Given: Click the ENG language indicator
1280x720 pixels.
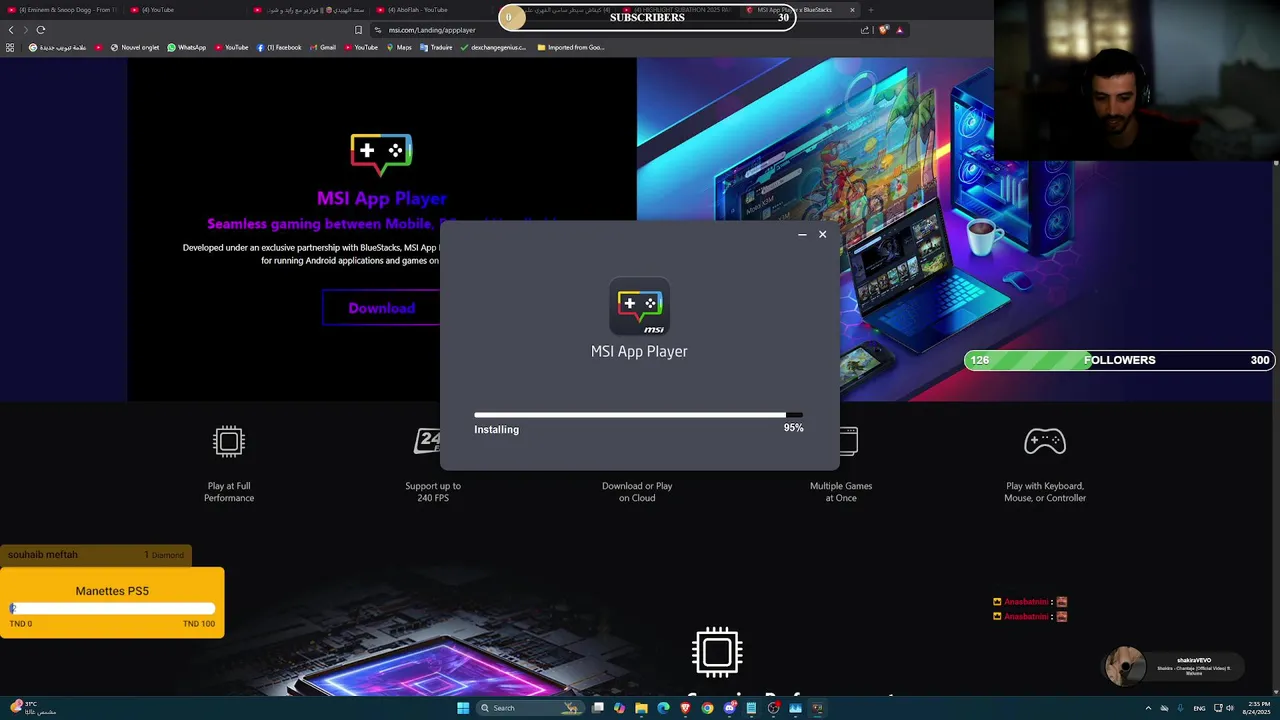Looking at the screenshot, I should click(1199, 708).
